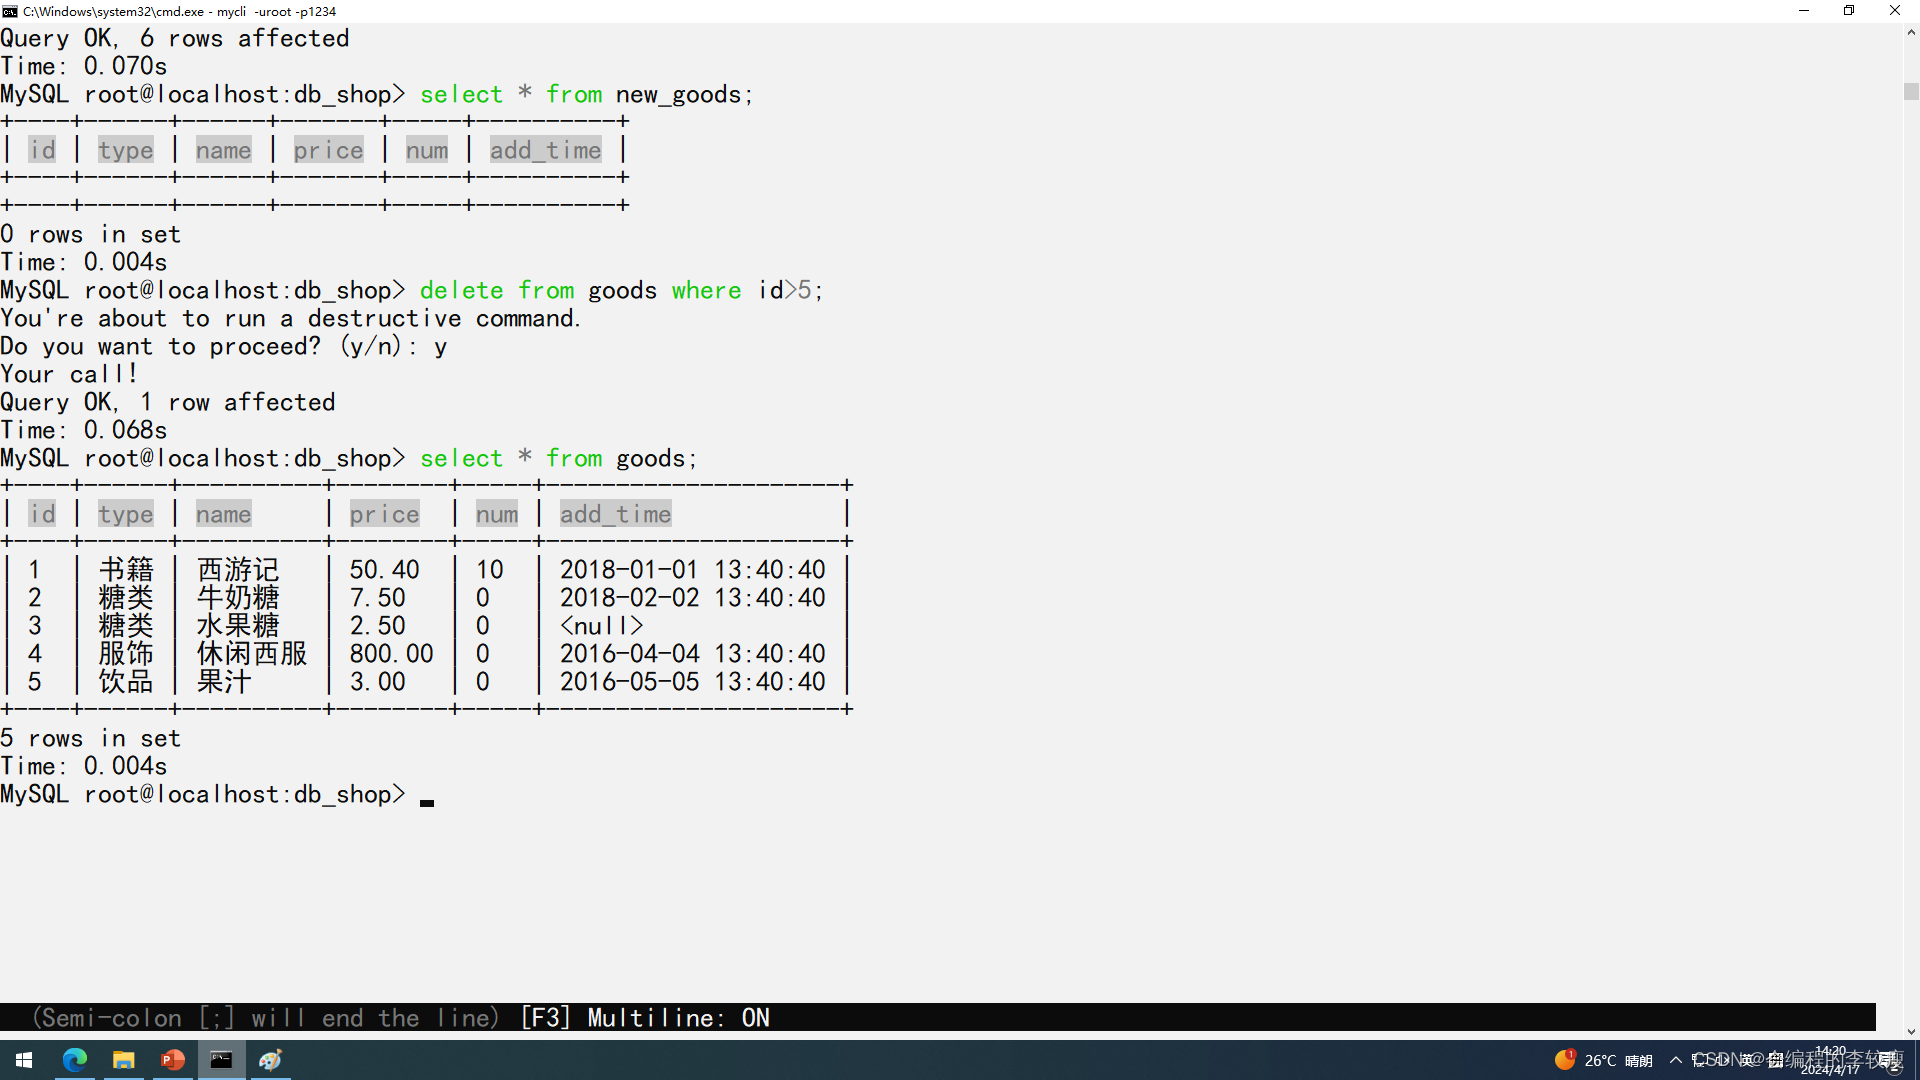Select the db_shop database prompt

(204, 795)
